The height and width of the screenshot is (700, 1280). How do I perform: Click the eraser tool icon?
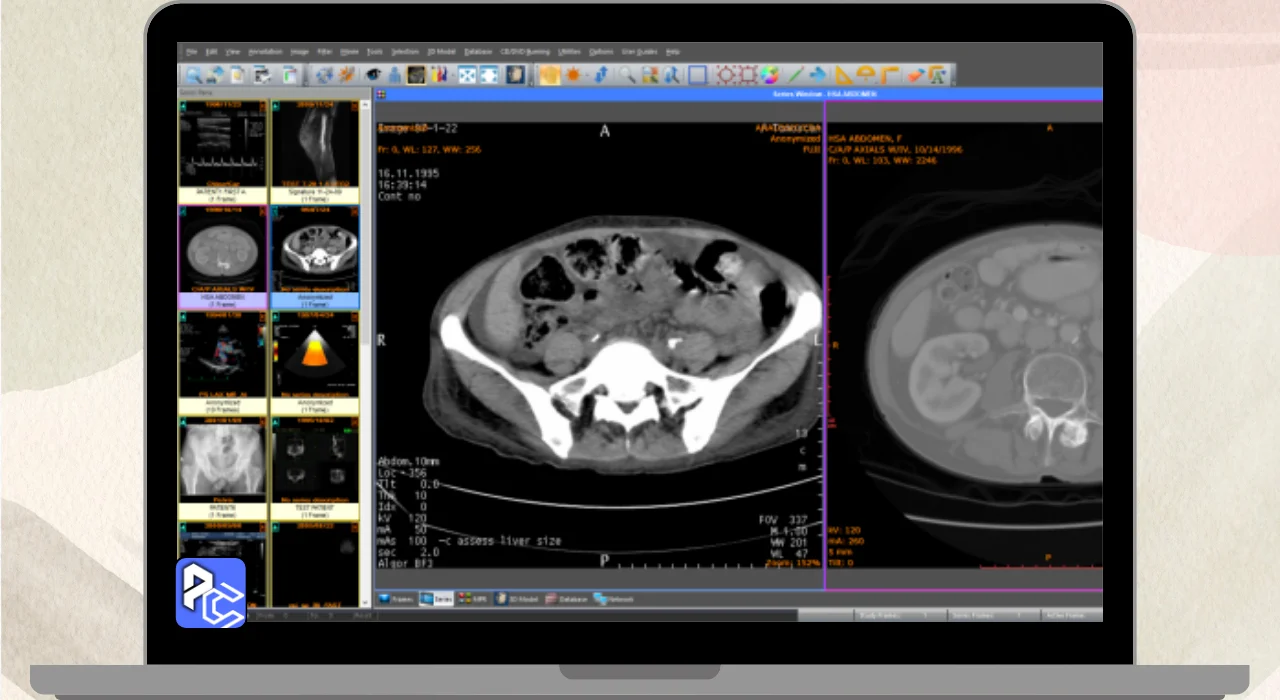point(914,75)
